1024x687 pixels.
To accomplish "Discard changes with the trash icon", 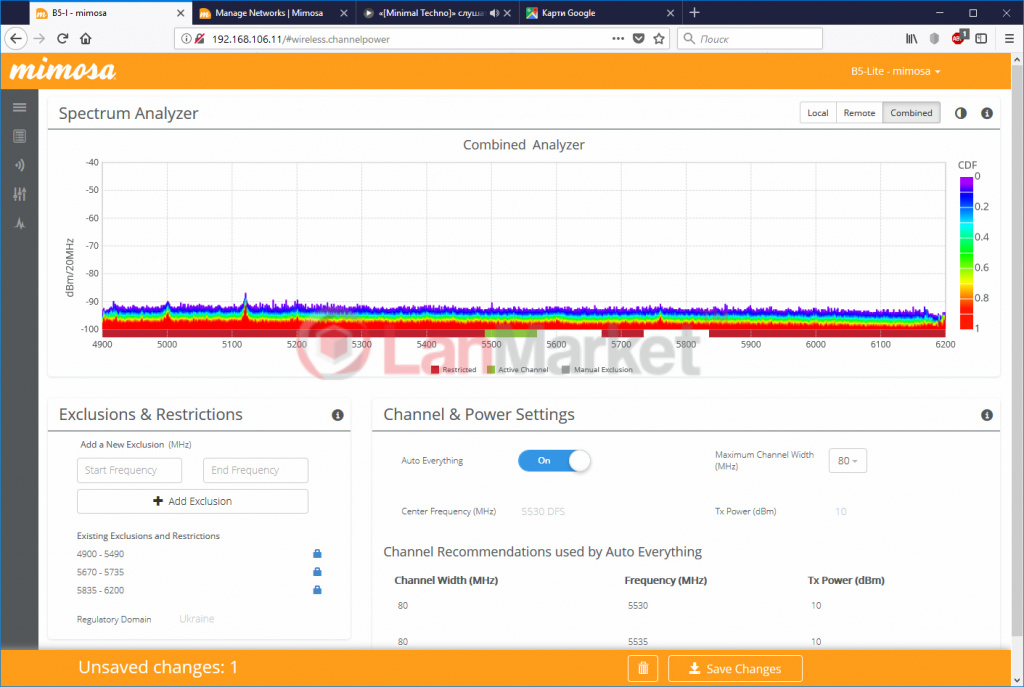I will pos(643,668).
